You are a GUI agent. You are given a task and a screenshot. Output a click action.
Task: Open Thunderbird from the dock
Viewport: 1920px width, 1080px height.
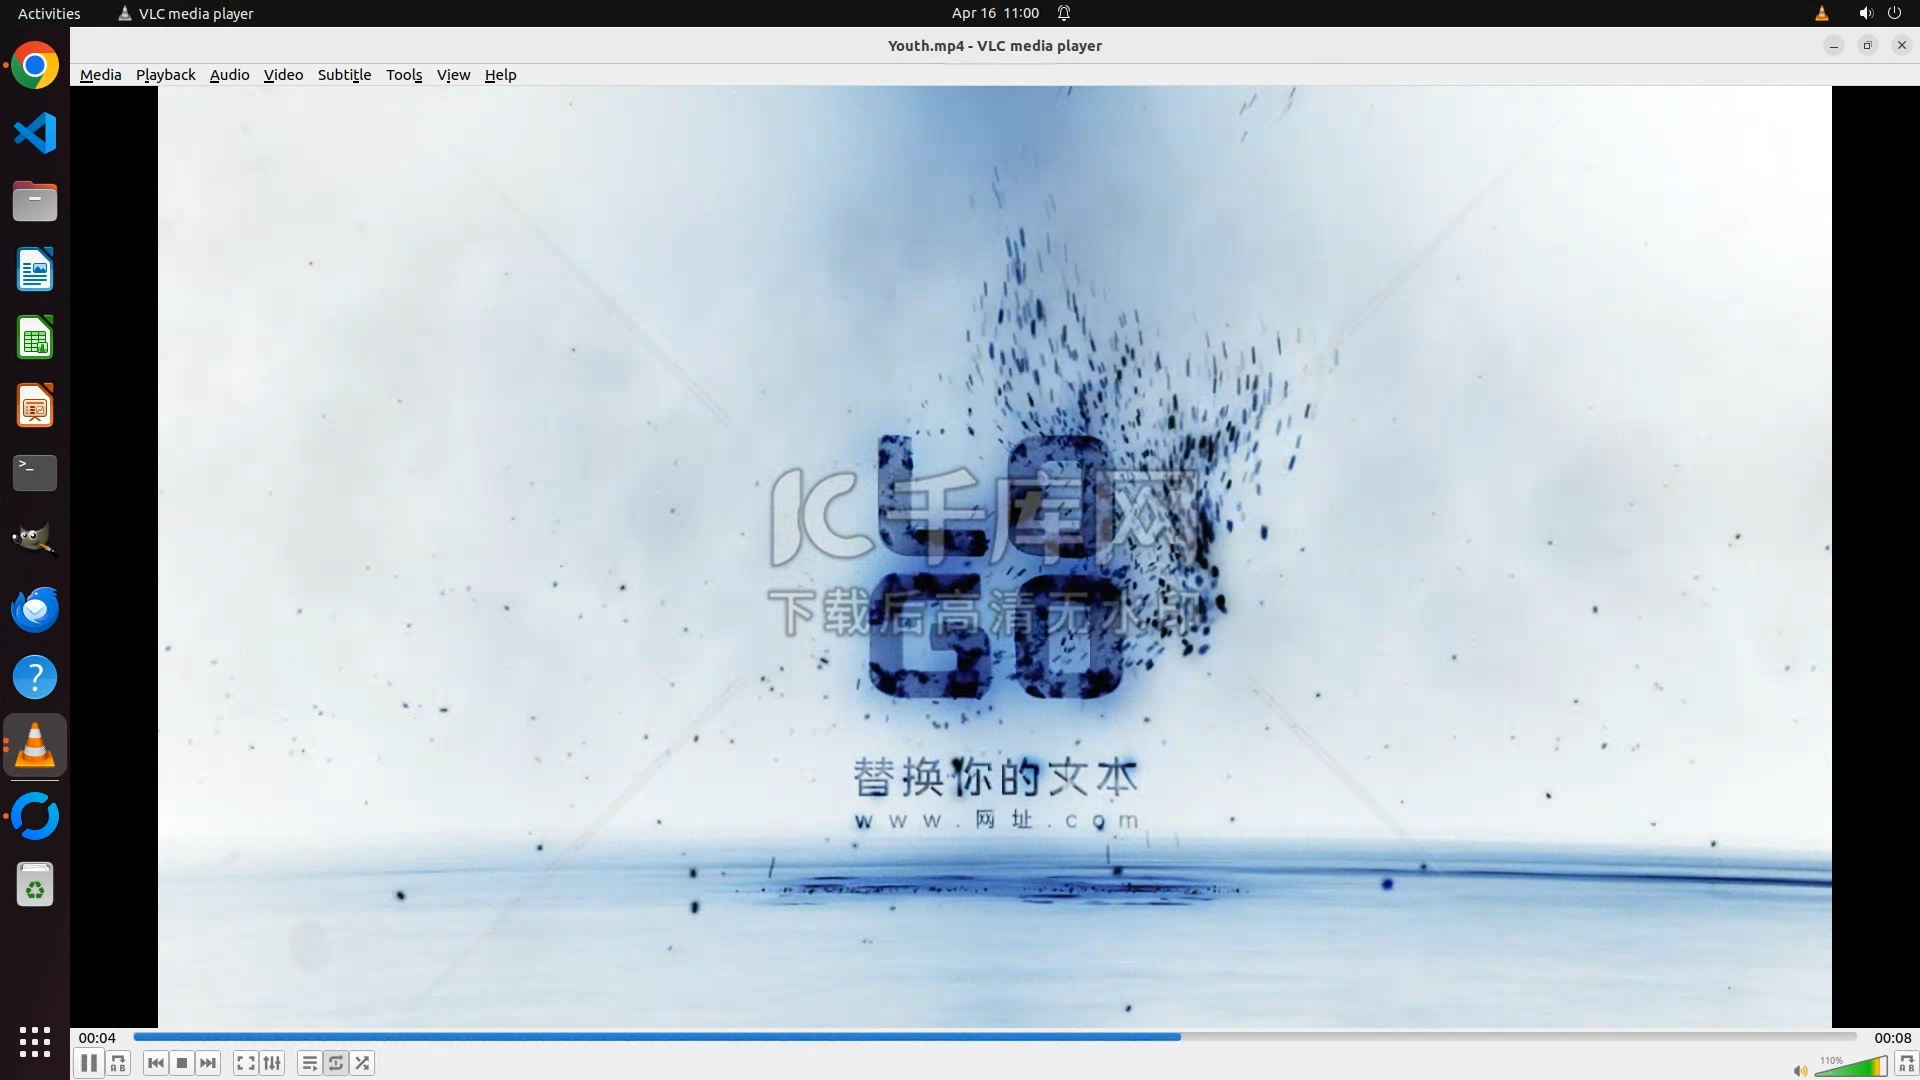point(35,609)
